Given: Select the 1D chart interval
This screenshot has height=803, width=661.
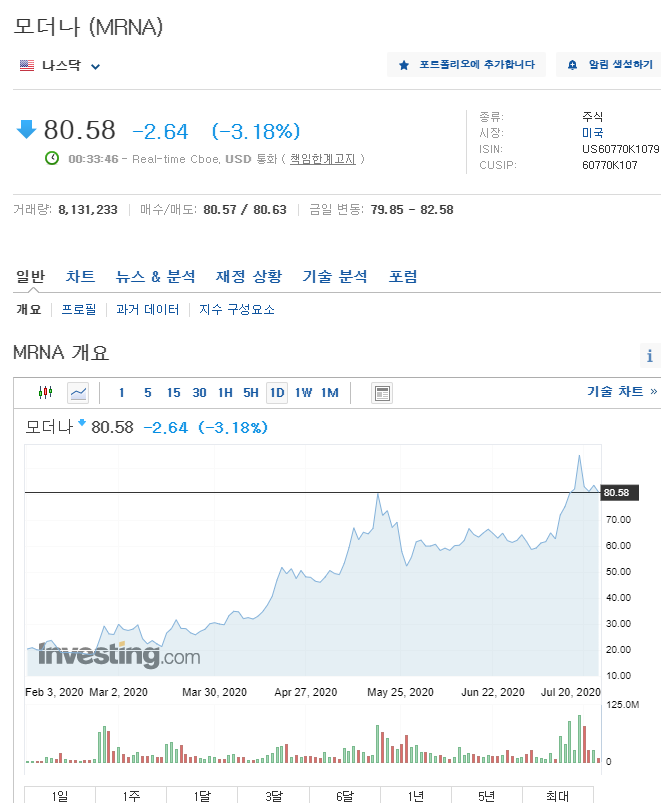Looking at the screenshot, I should [277, 393].
